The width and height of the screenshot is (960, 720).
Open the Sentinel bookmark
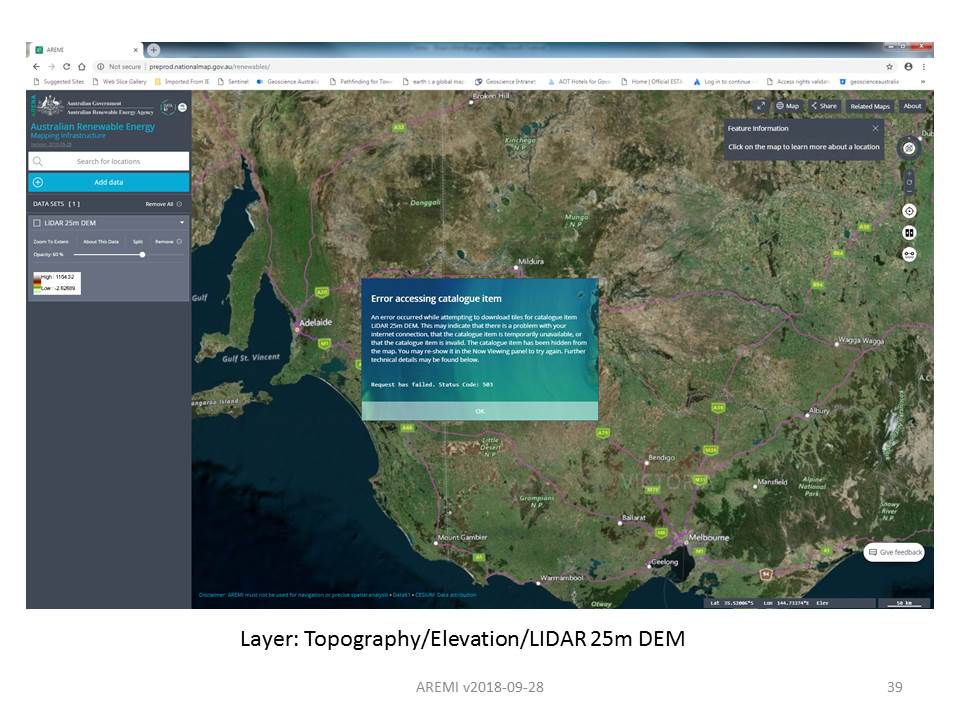pyautogui.click(x=233, y=81)
